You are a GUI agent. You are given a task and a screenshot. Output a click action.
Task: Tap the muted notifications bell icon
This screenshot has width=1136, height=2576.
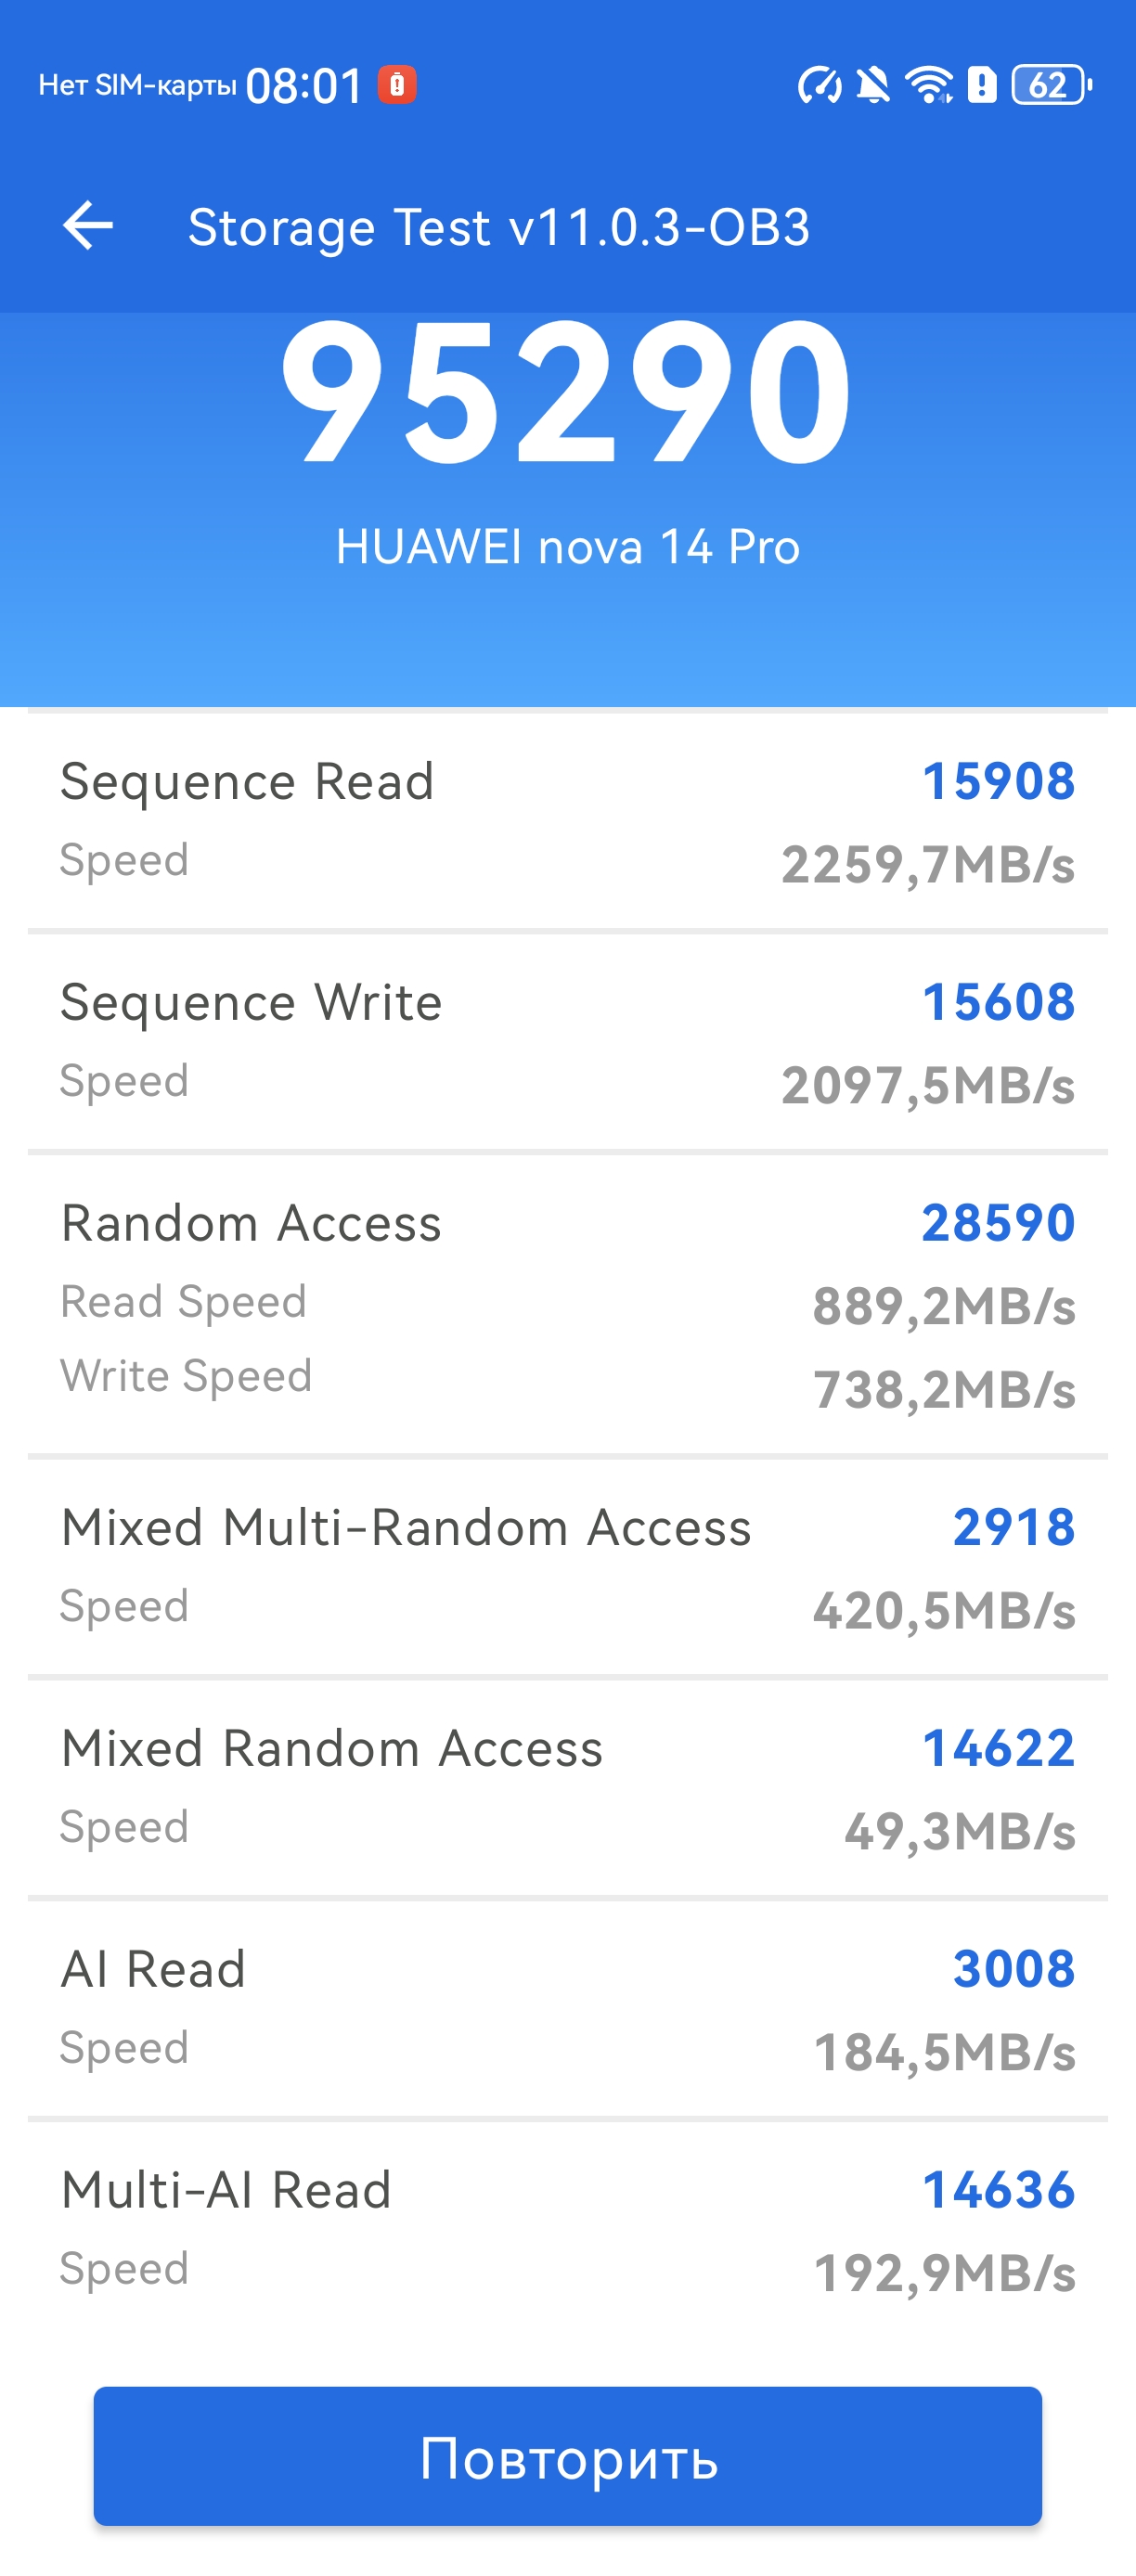(873, 85)
